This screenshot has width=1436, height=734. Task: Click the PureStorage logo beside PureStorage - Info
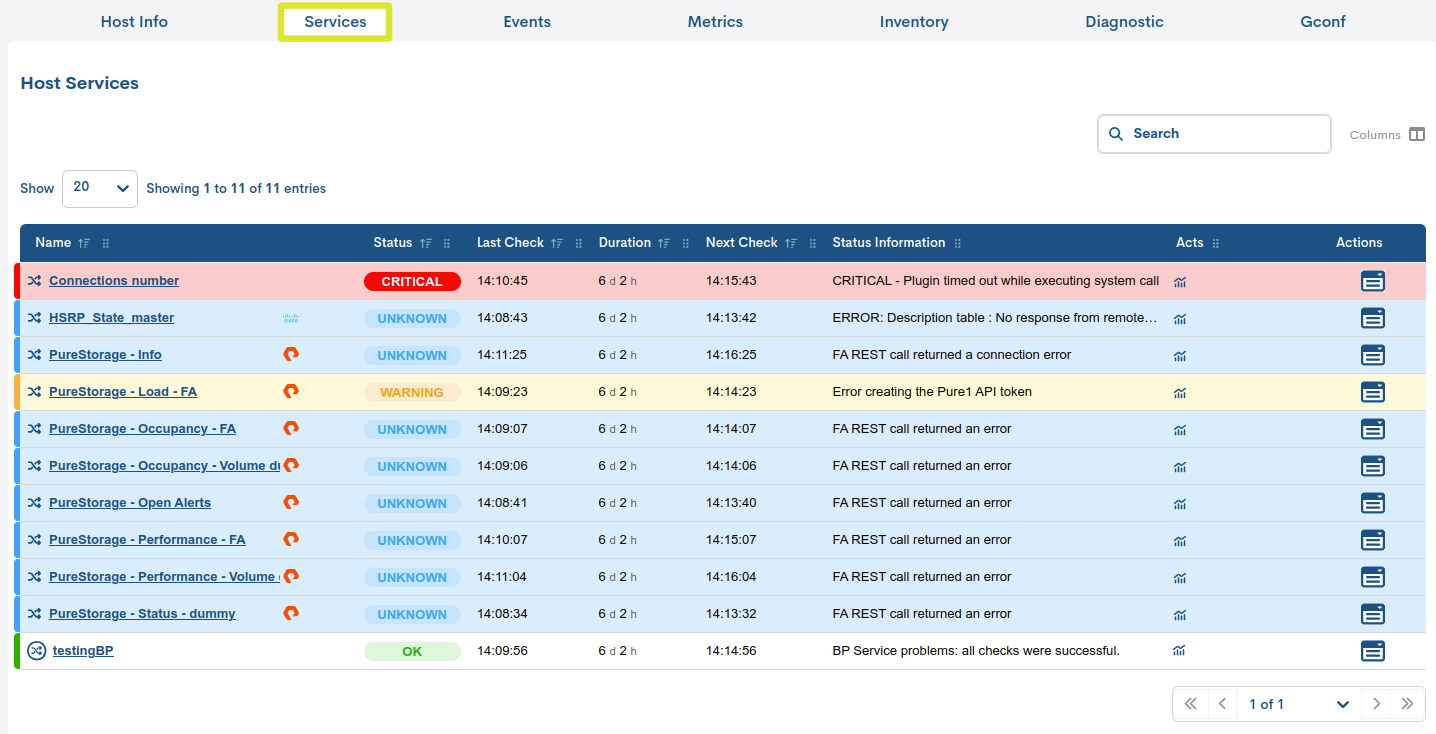(x=290, y=355)
